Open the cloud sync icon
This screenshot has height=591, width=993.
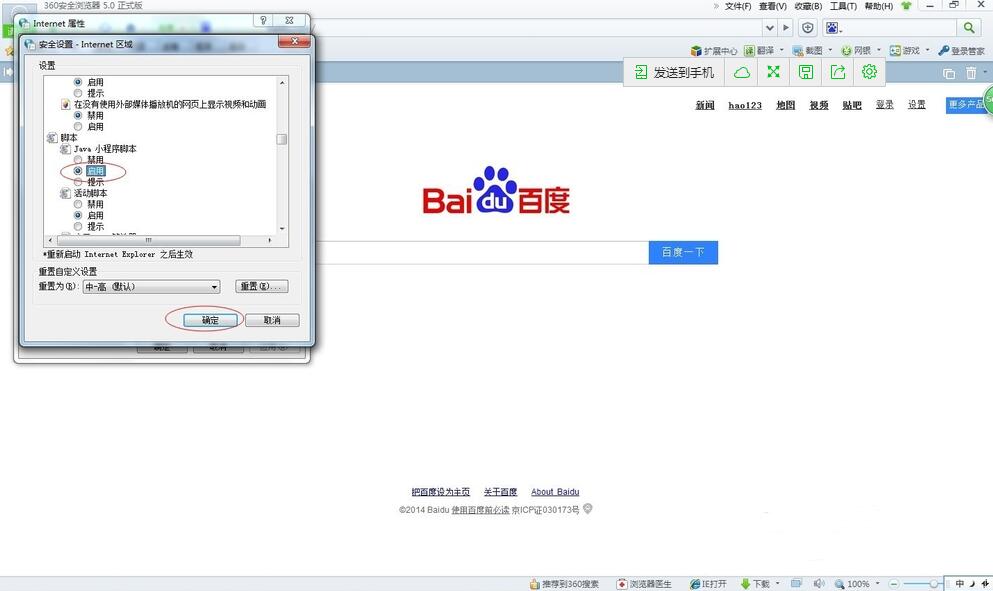tap(742, 72)
